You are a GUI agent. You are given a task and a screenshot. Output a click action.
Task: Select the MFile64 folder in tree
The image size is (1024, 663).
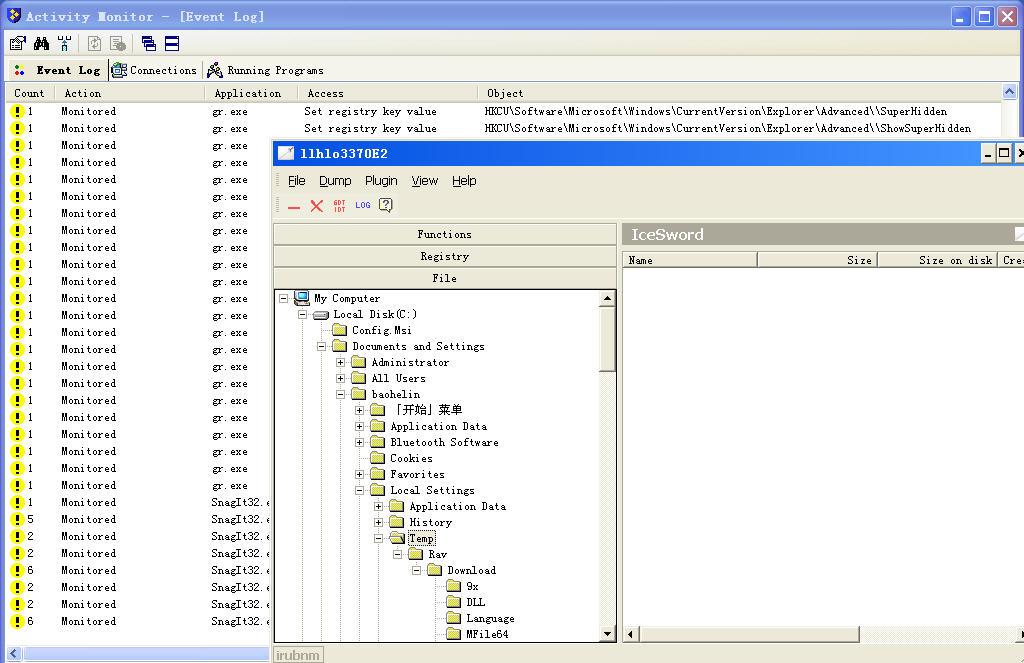click(487, 634)
